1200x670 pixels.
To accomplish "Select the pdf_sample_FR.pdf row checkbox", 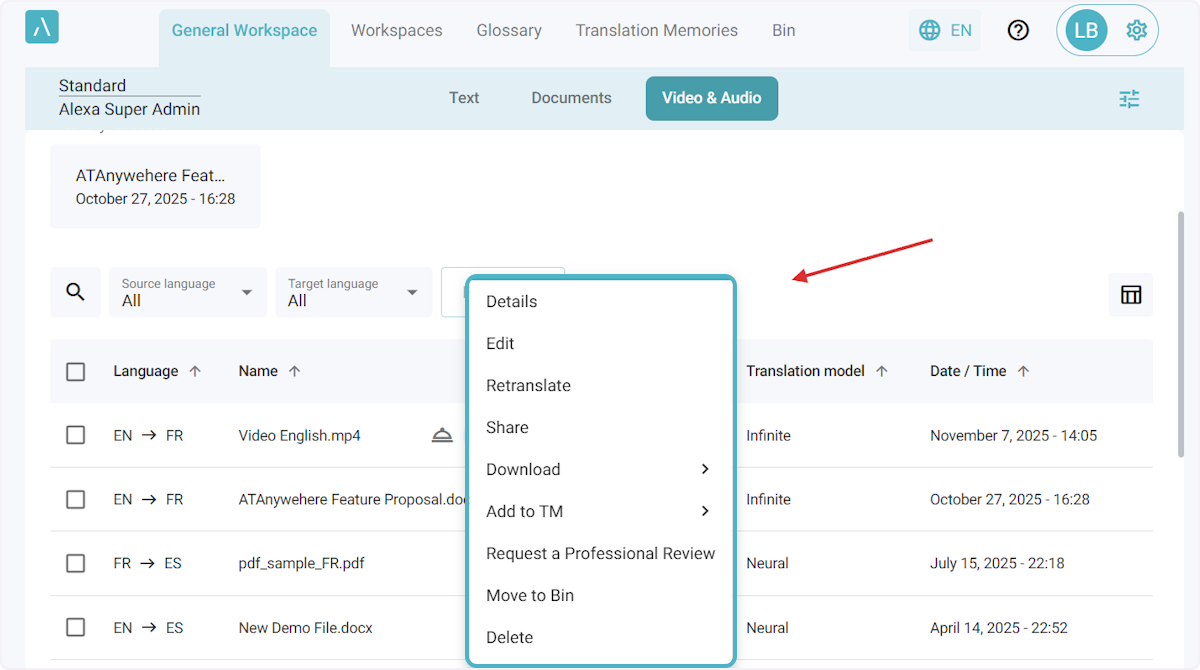I will coord(76,563).
